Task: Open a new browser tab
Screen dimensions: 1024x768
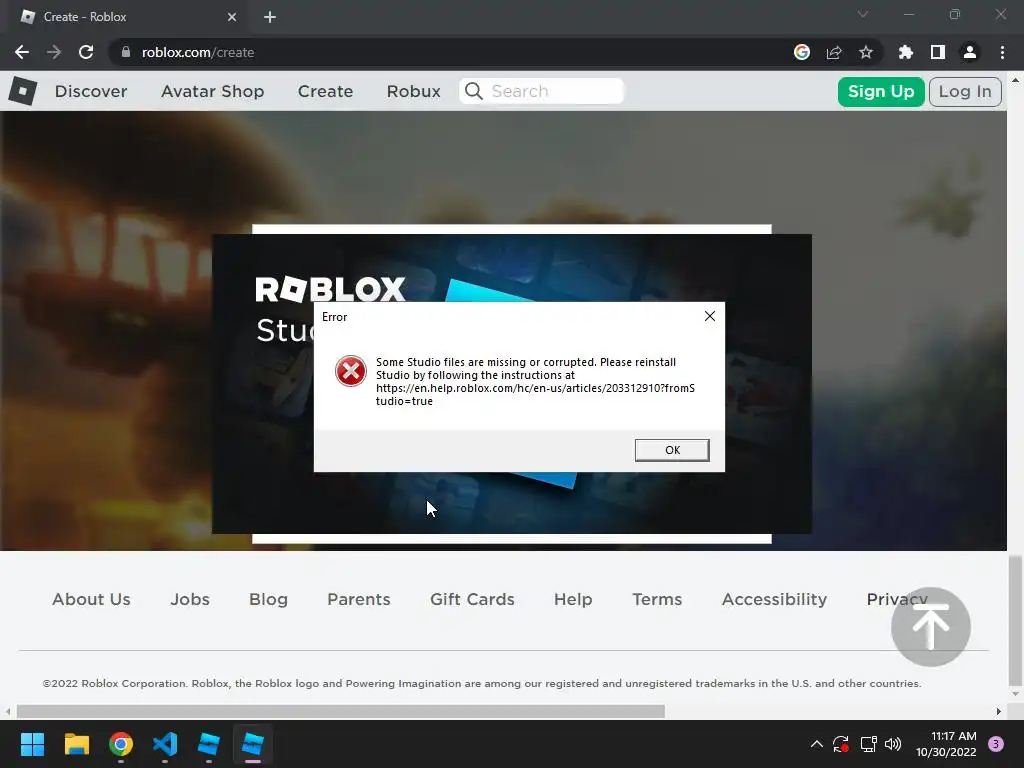Action: (x=270, y=17)
